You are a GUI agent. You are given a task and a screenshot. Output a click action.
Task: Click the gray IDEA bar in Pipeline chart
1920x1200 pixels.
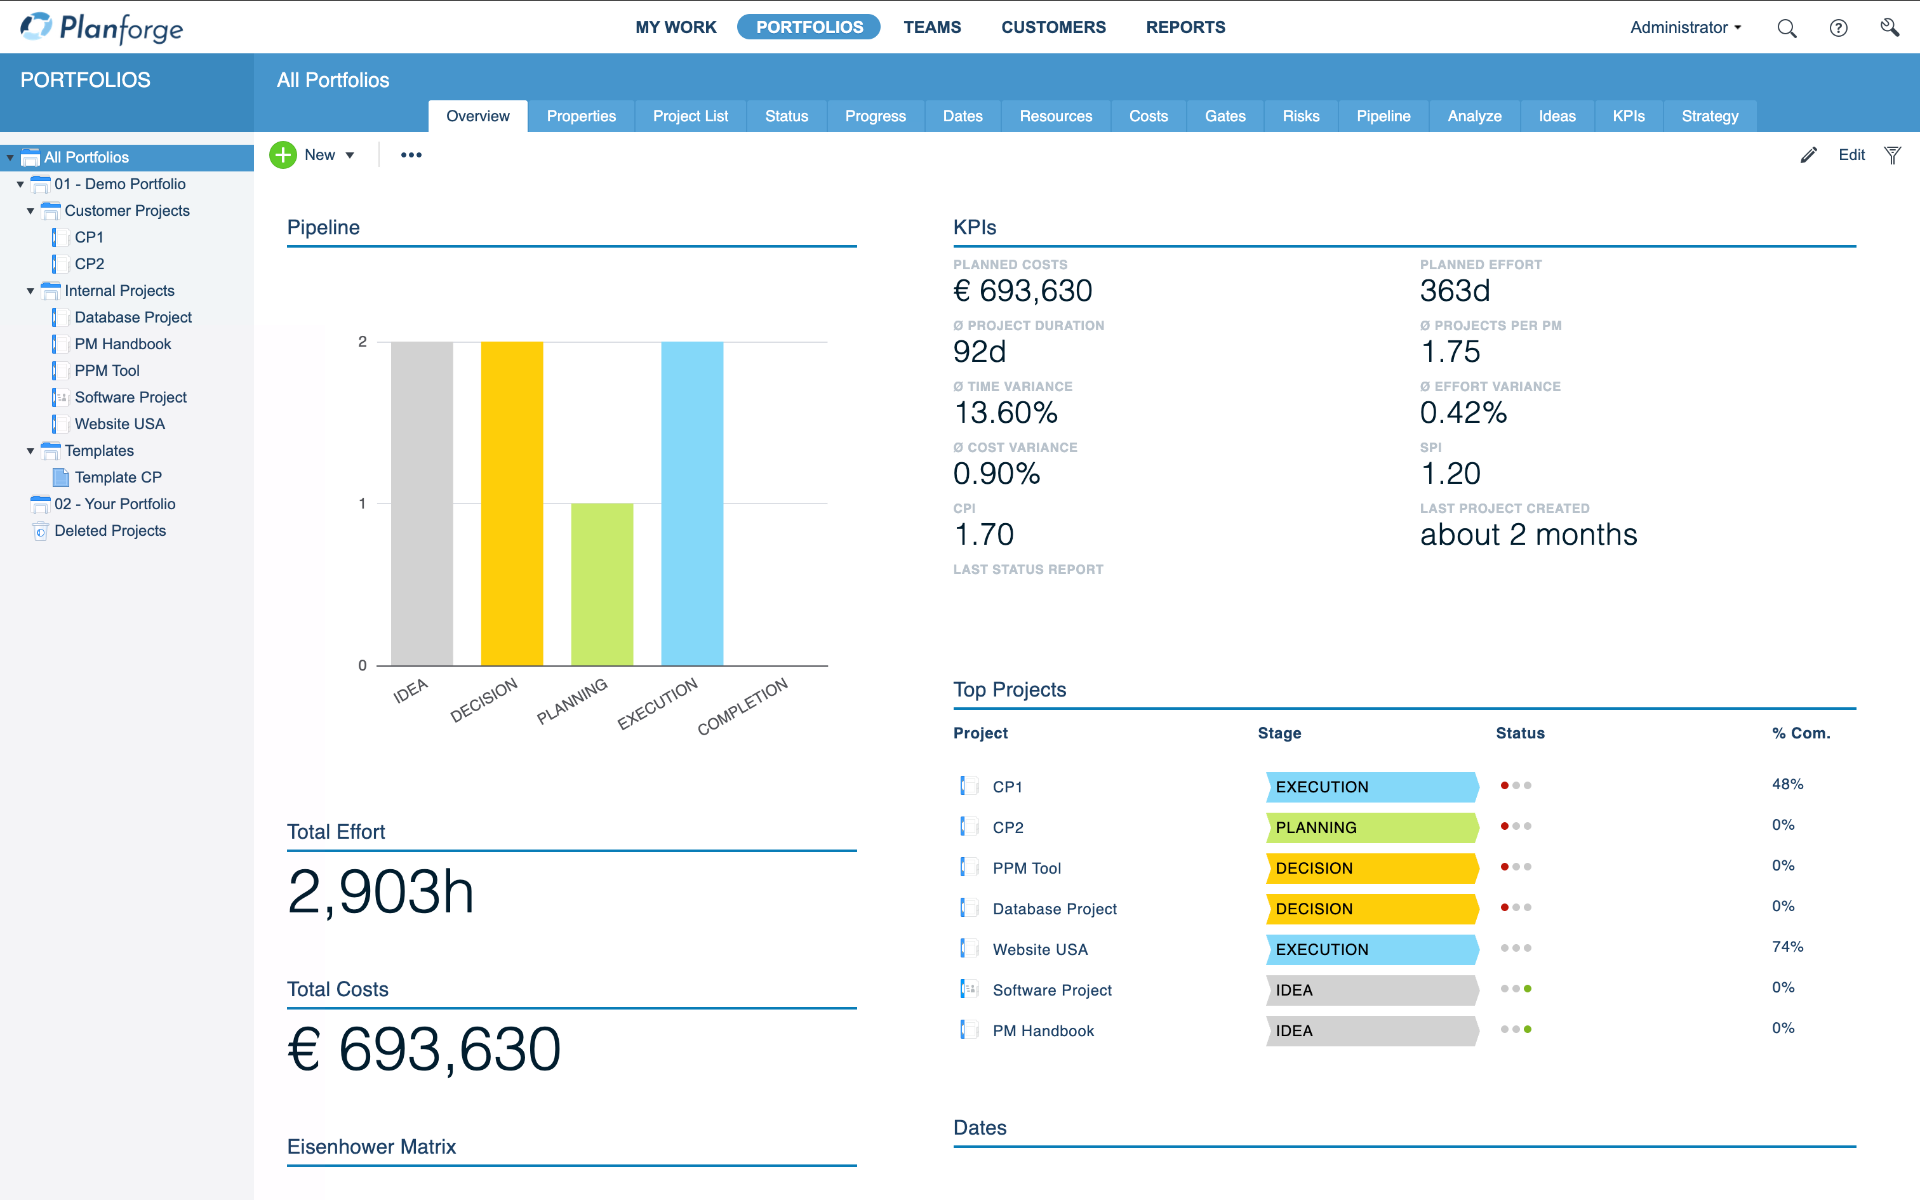coord(422,503)
